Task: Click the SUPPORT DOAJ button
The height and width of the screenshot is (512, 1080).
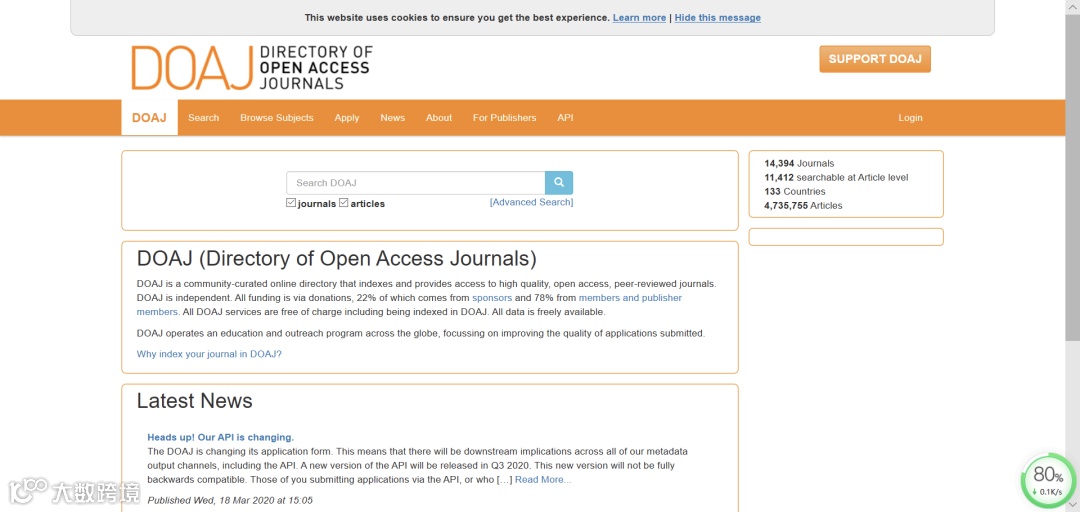Action: (875, 59)
